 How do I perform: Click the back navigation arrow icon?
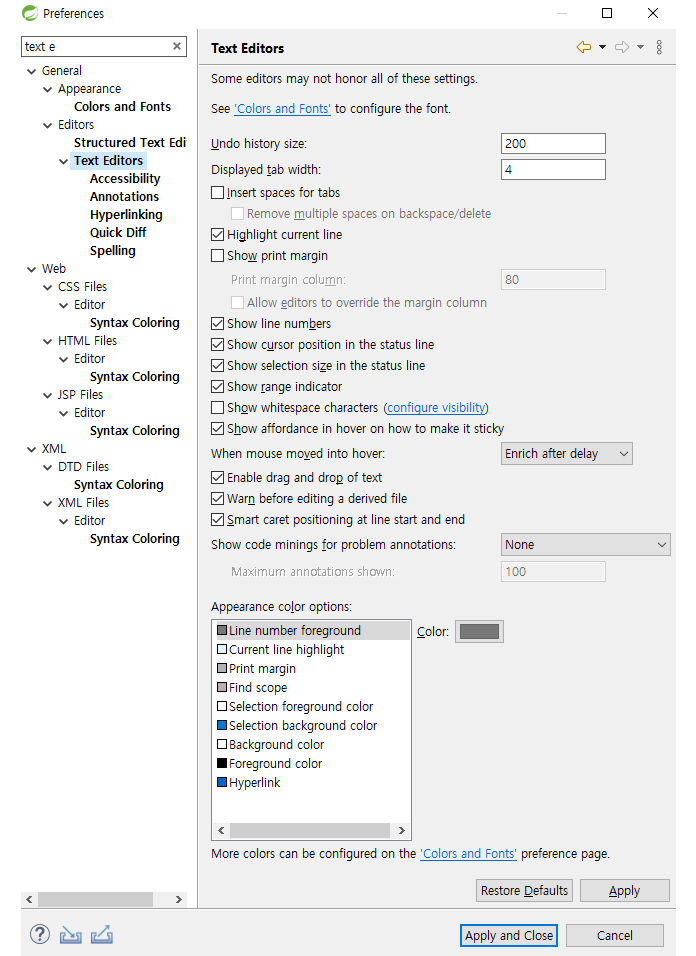click(x=584, y=47)
